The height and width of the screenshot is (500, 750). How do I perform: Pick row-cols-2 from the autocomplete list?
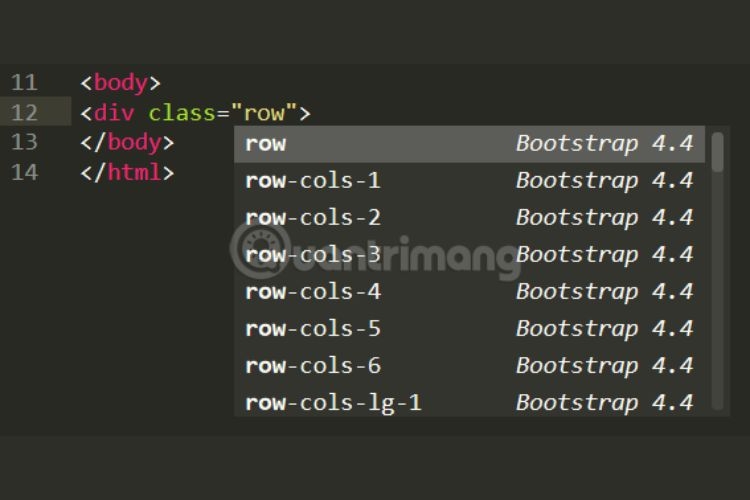[469, 218]
